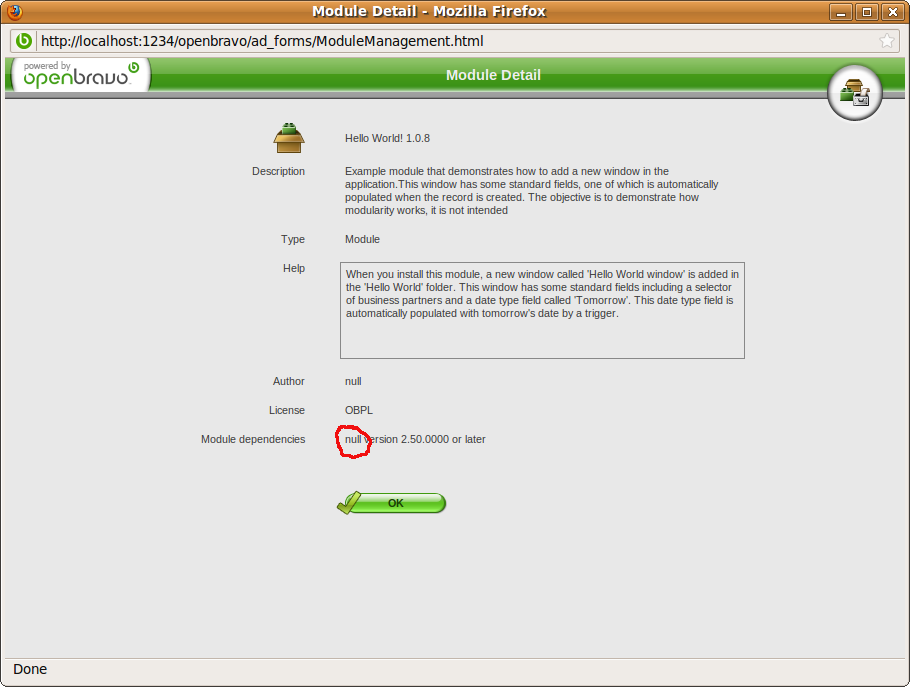Click the module management round icon
The image size is (910, 687).
(x=854, y=93)
